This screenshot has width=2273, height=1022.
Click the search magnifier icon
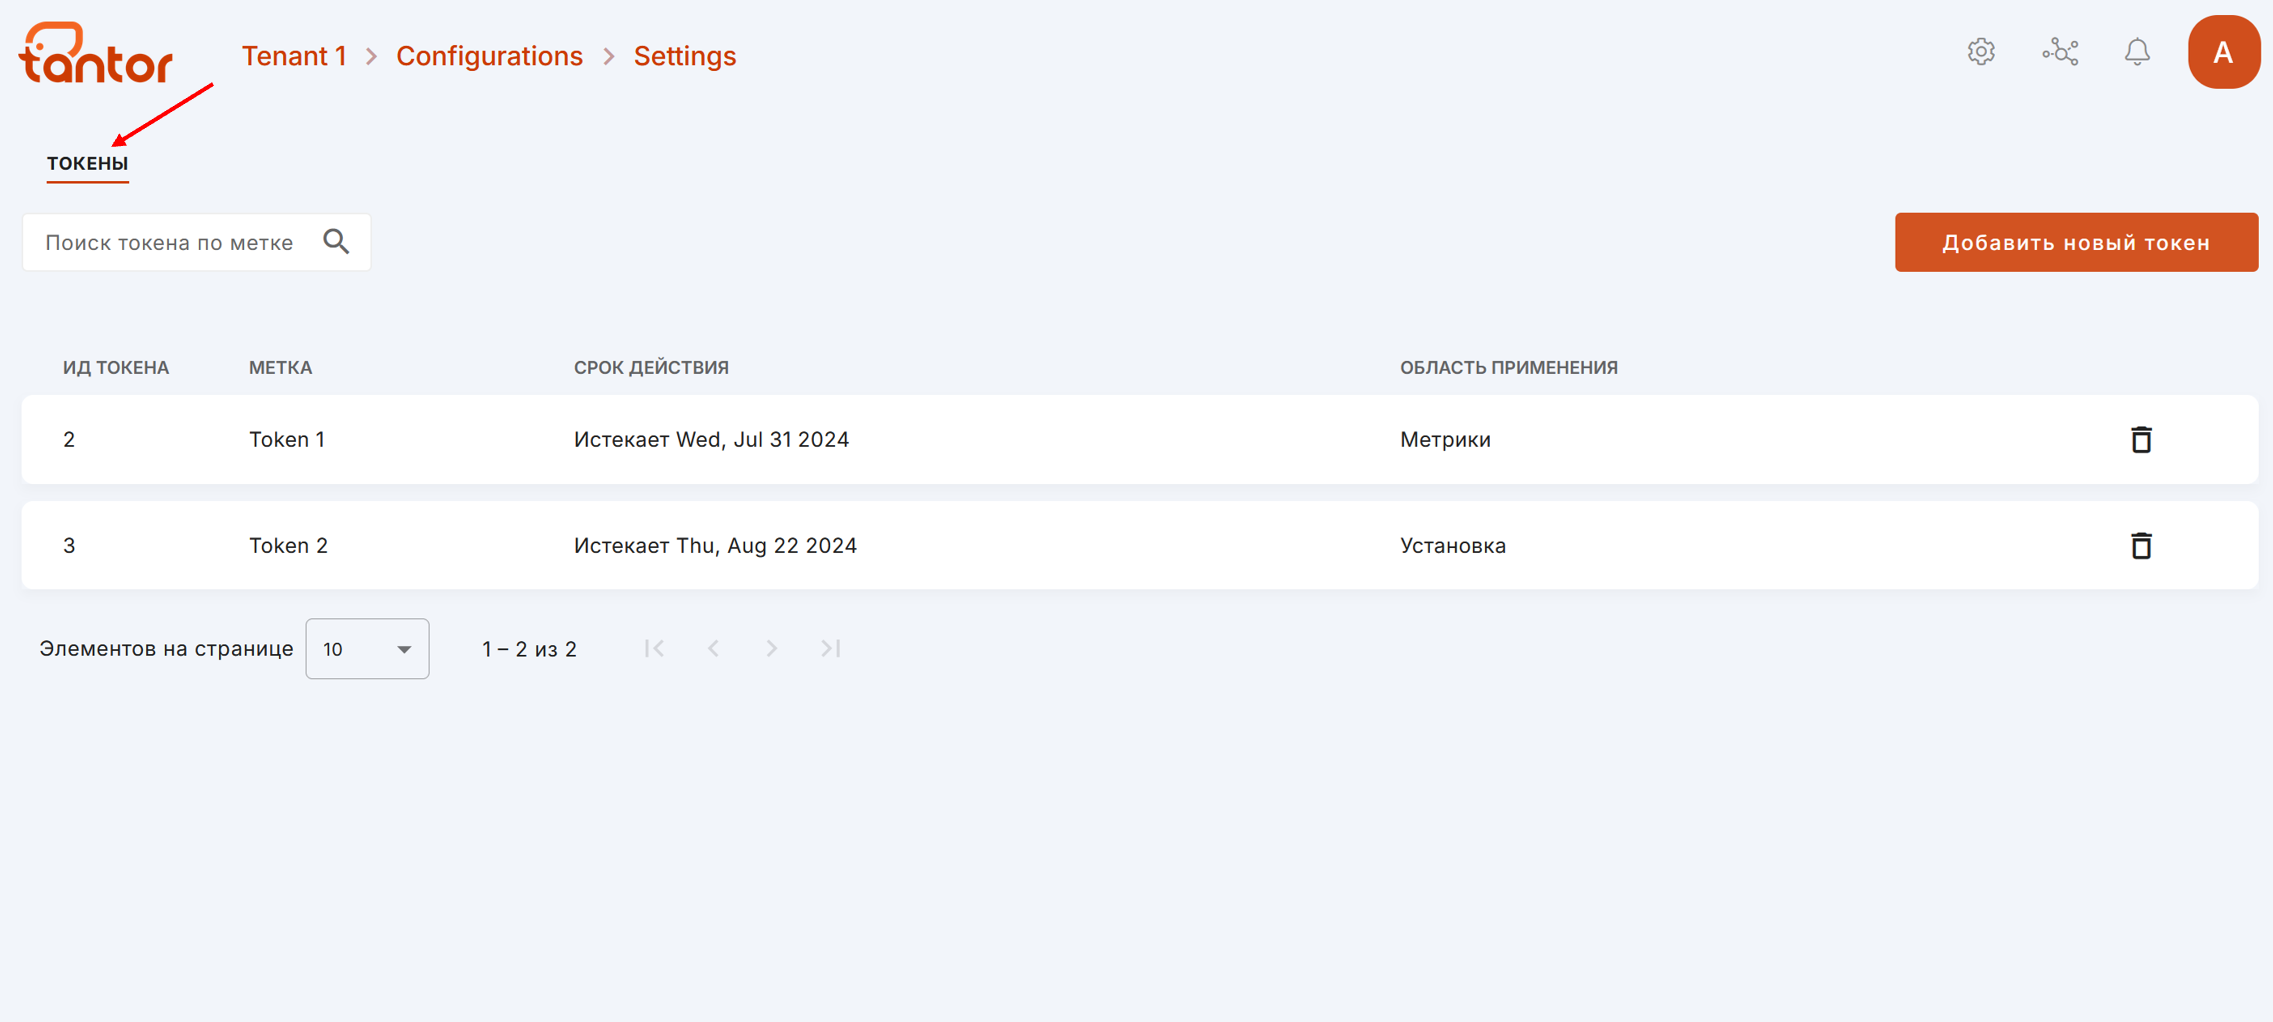(337, 242)
